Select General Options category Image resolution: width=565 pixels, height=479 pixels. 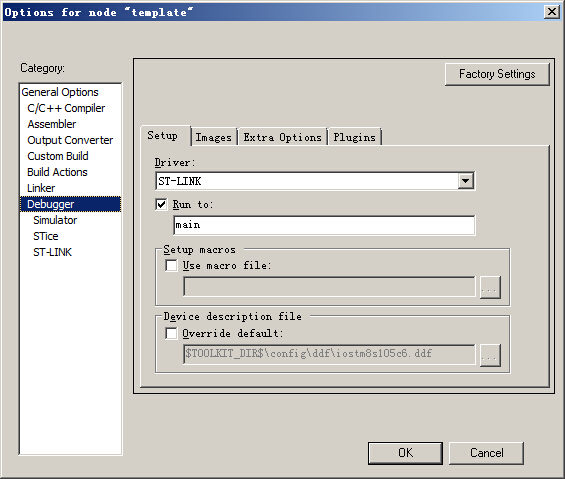point(60,92)
